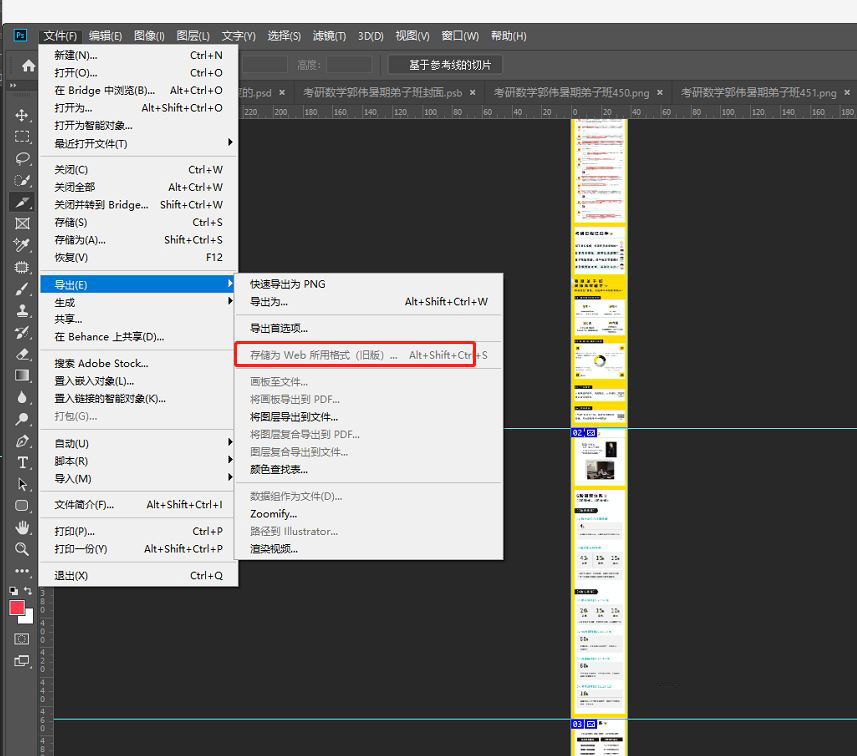The image size is (857, 756).
Task: Open the white background color swatch
Action: click(29, 618)
